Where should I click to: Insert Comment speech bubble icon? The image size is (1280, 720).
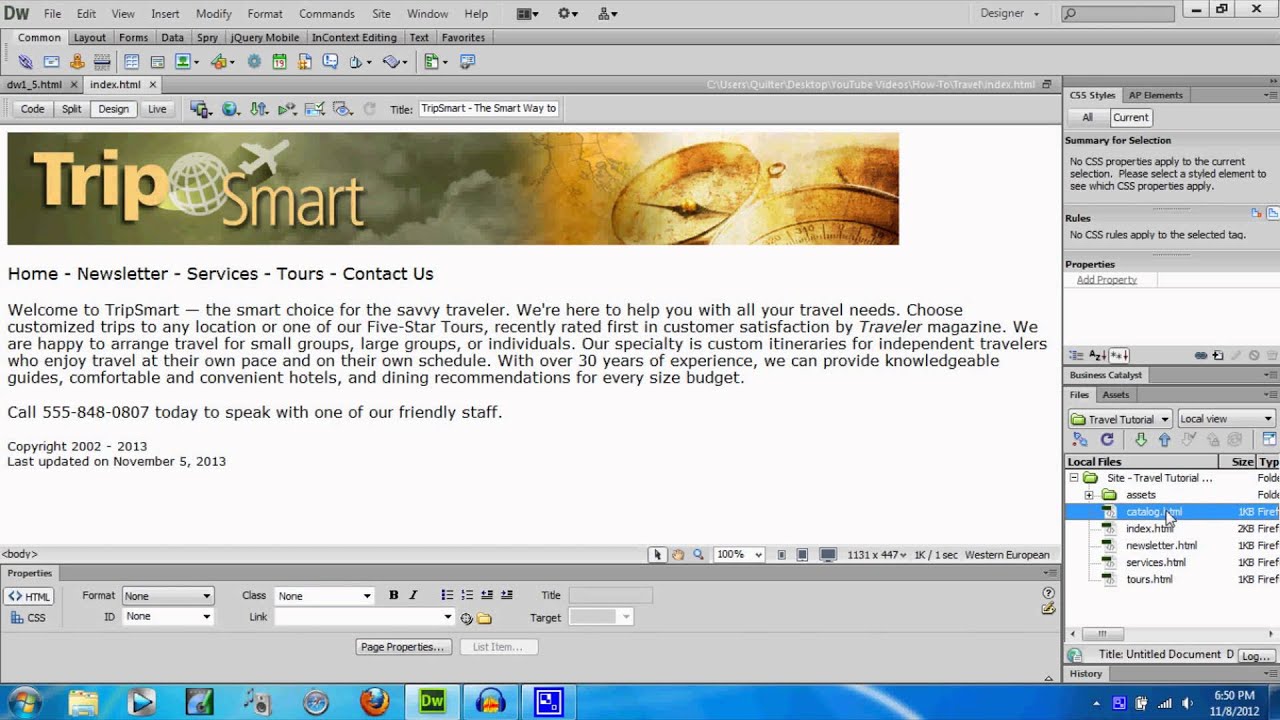330,62
